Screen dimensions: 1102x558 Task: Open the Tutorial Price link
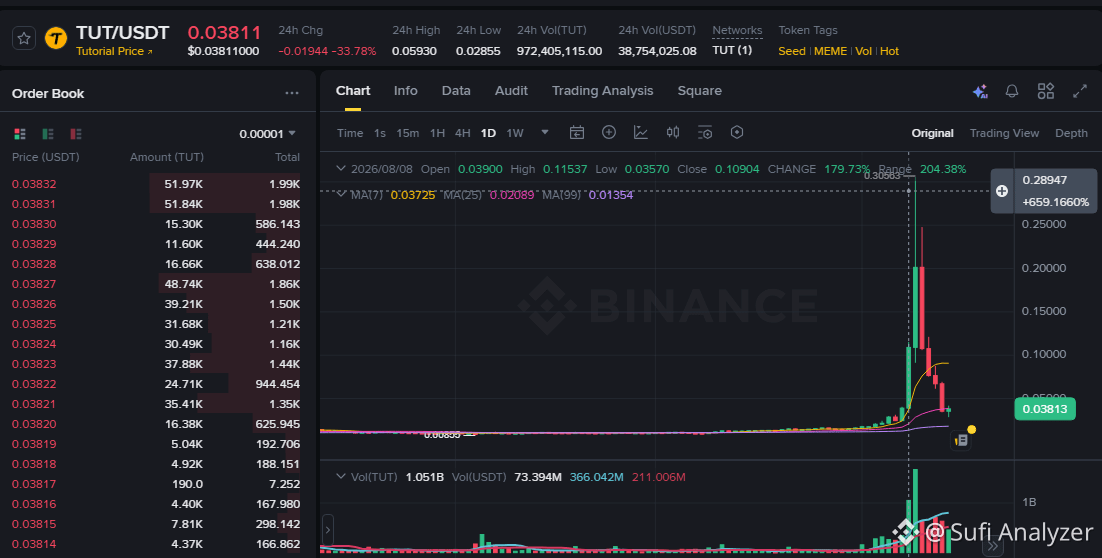(114, 51)
